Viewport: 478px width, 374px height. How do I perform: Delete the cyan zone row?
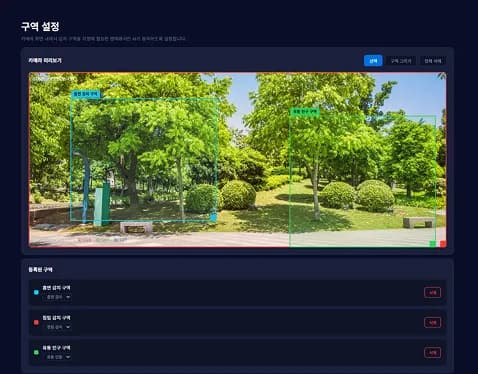(432, 292)
